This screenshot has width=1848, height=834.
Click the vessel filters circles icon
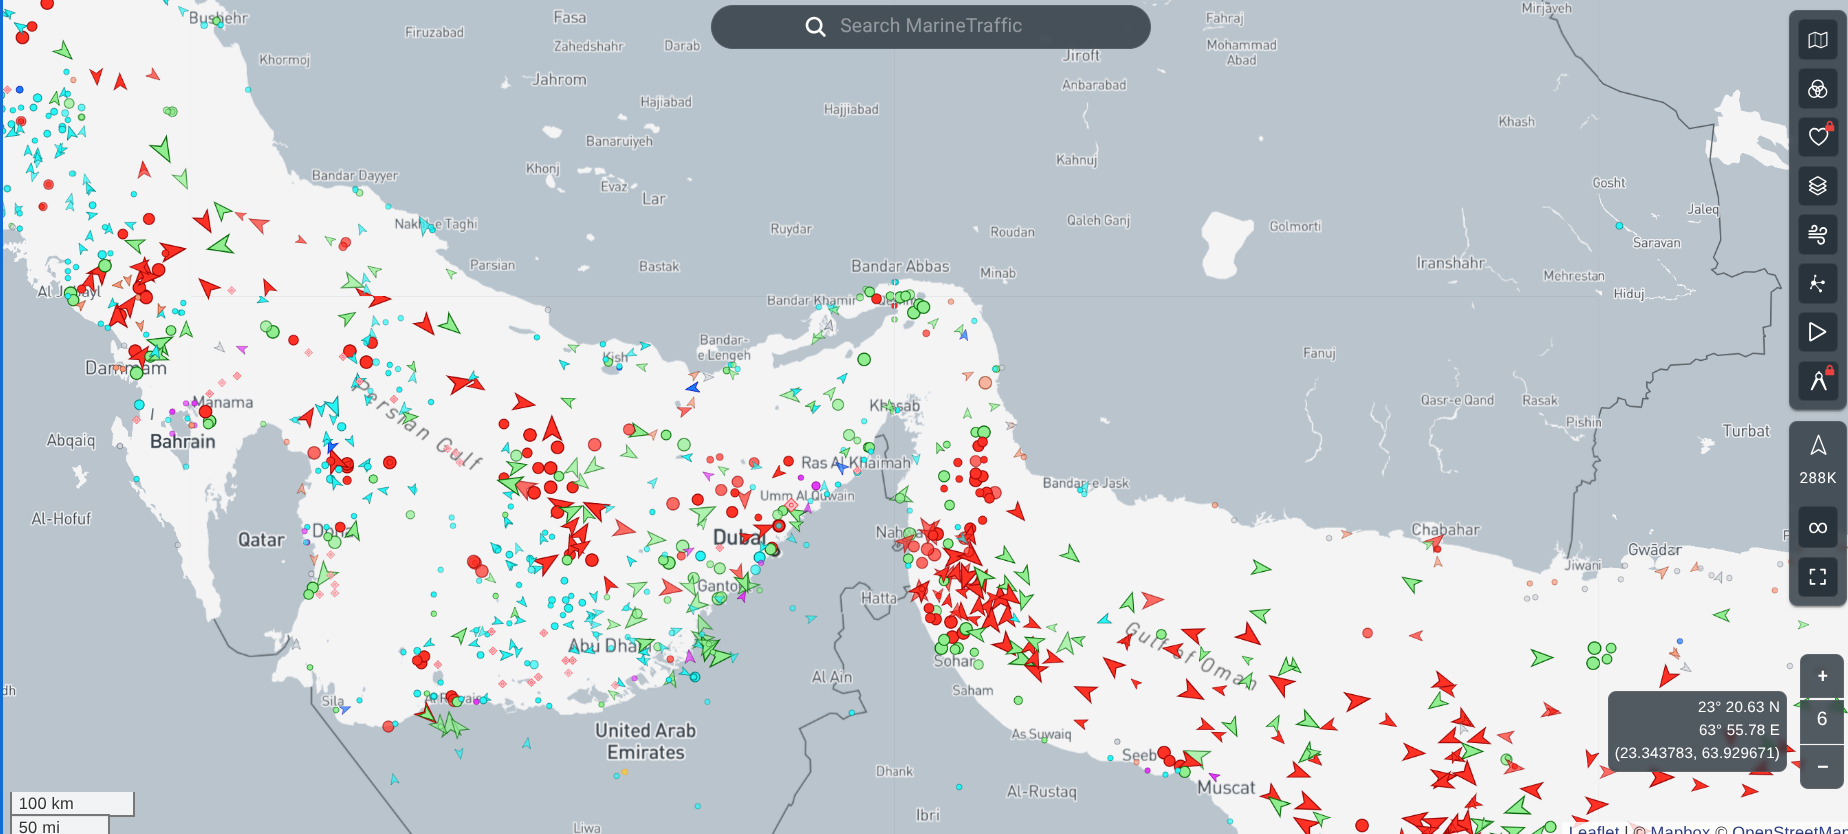(x=1817, y=90)
